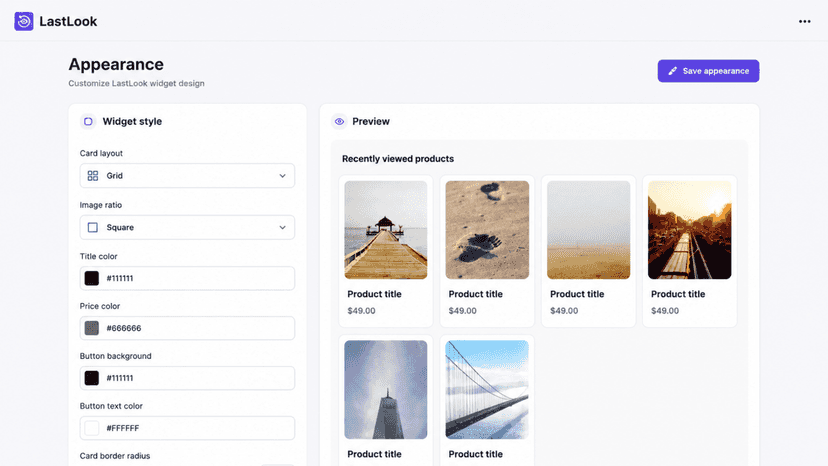The height and width of the screenshot is (466, 828).
Task: Open the Card layout Grid dropdown
Action: (x=187, y=175)
